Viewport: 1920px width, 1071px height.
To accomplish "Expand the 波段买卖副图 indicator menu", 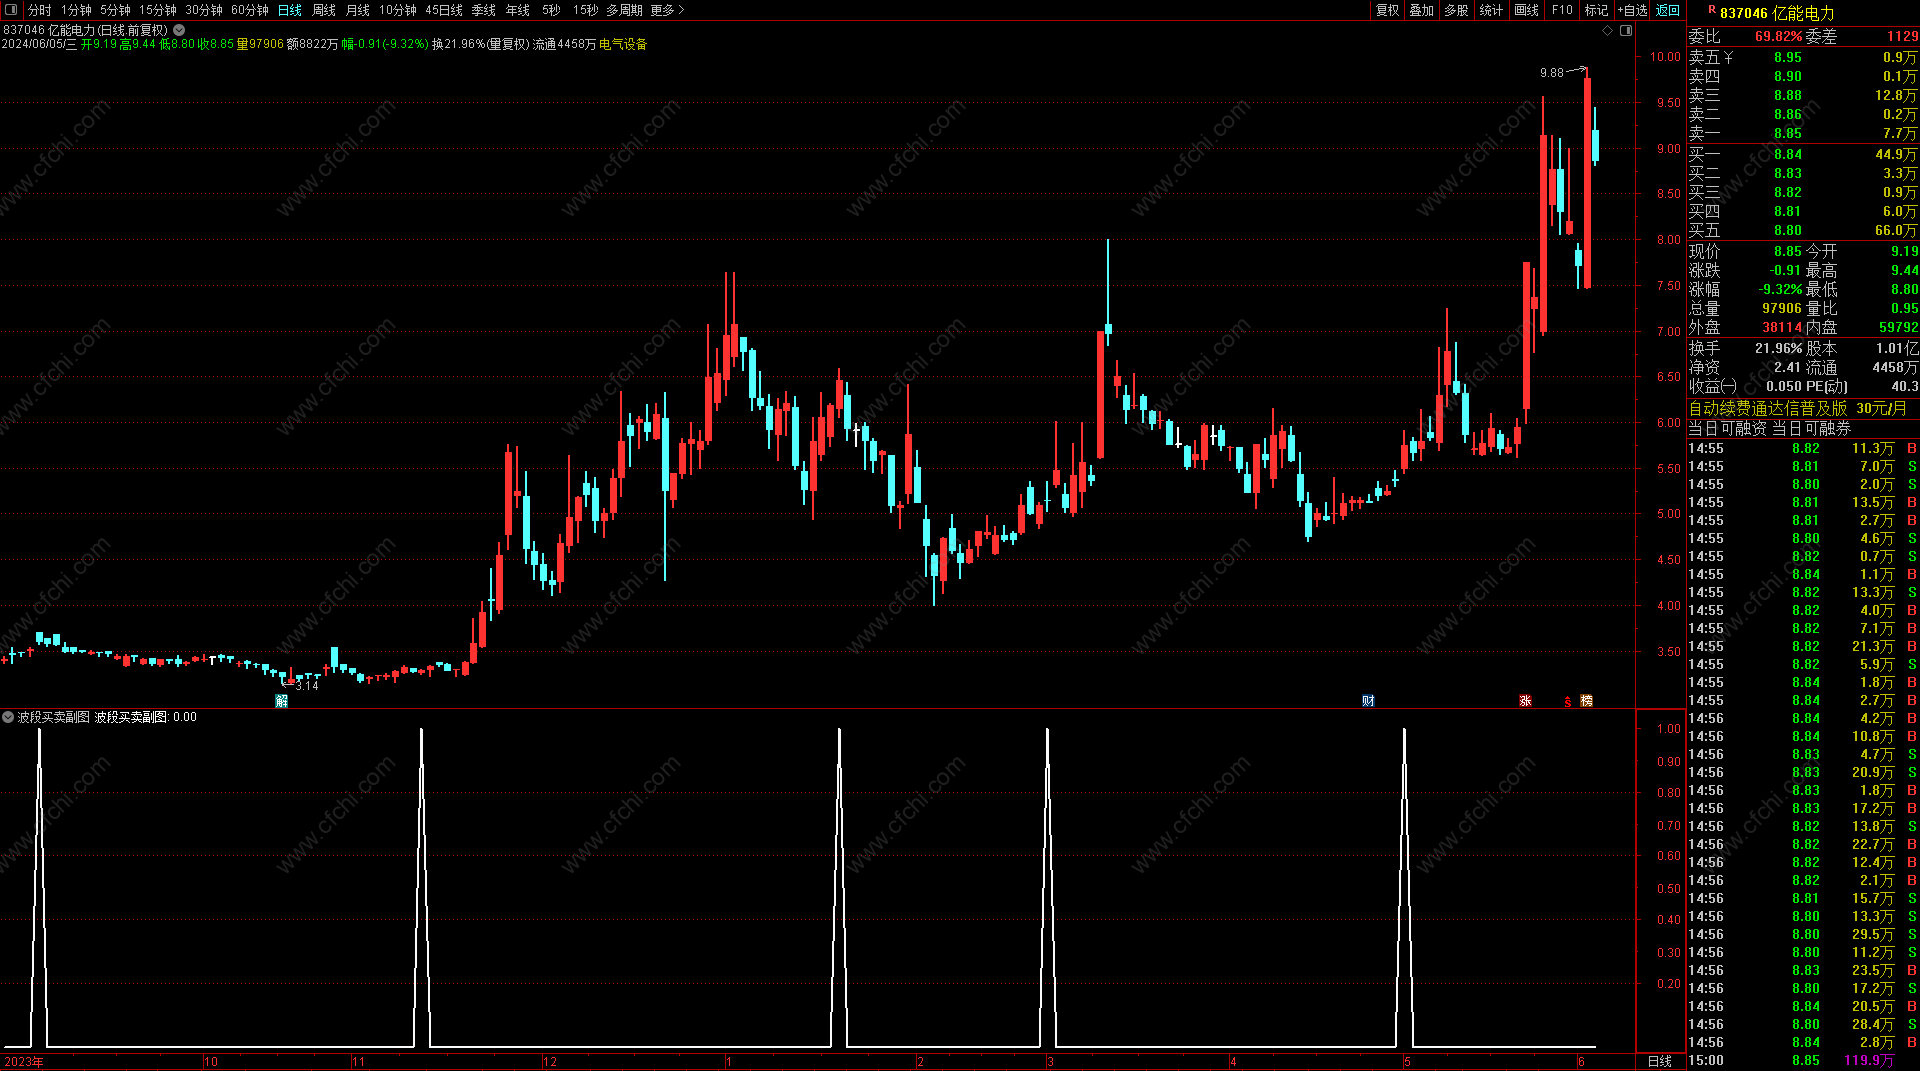I will [x=8, y=717].
